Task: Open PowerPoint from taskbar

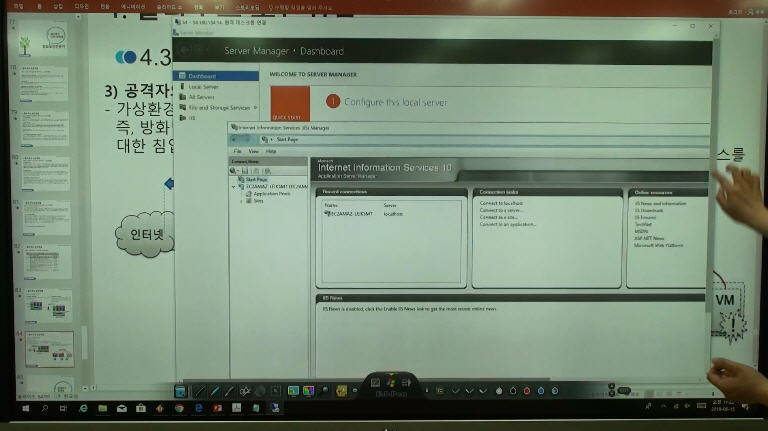Action: (x=217, y=408)
